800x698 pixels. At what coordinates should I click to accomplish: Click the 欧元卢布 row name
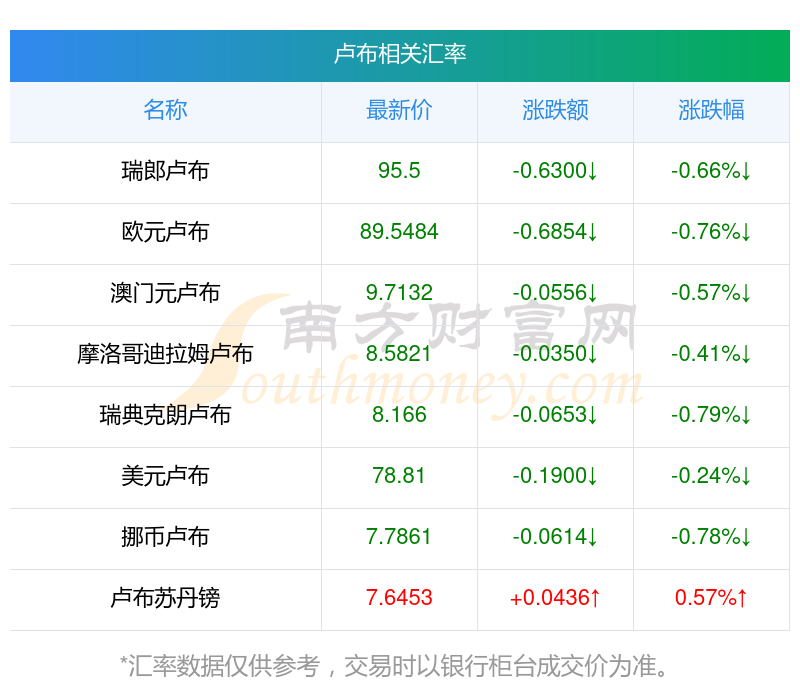[x=165, y=232]
